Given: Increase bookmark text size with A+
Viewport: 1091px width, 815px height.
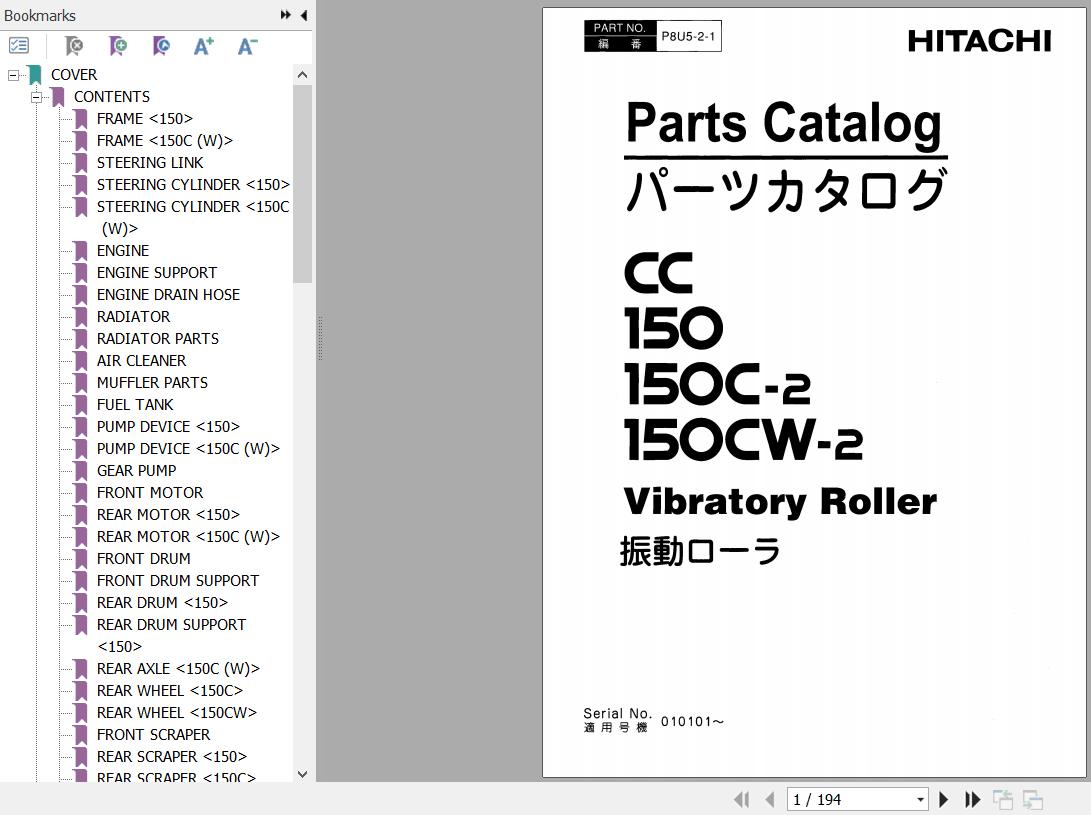Looking at the screenshot, I should (x=204, y=46).
